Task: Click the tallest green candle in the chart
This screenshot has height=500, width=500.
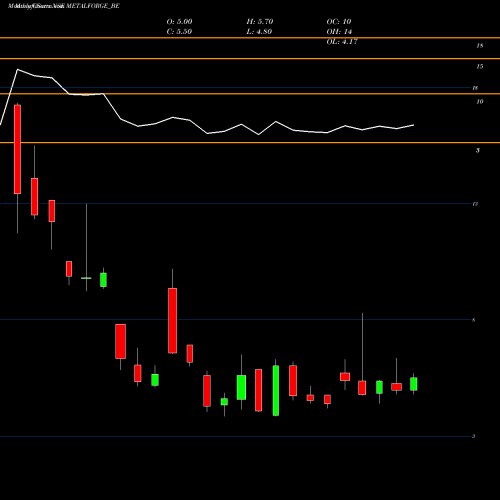Action: pos(276,390)
